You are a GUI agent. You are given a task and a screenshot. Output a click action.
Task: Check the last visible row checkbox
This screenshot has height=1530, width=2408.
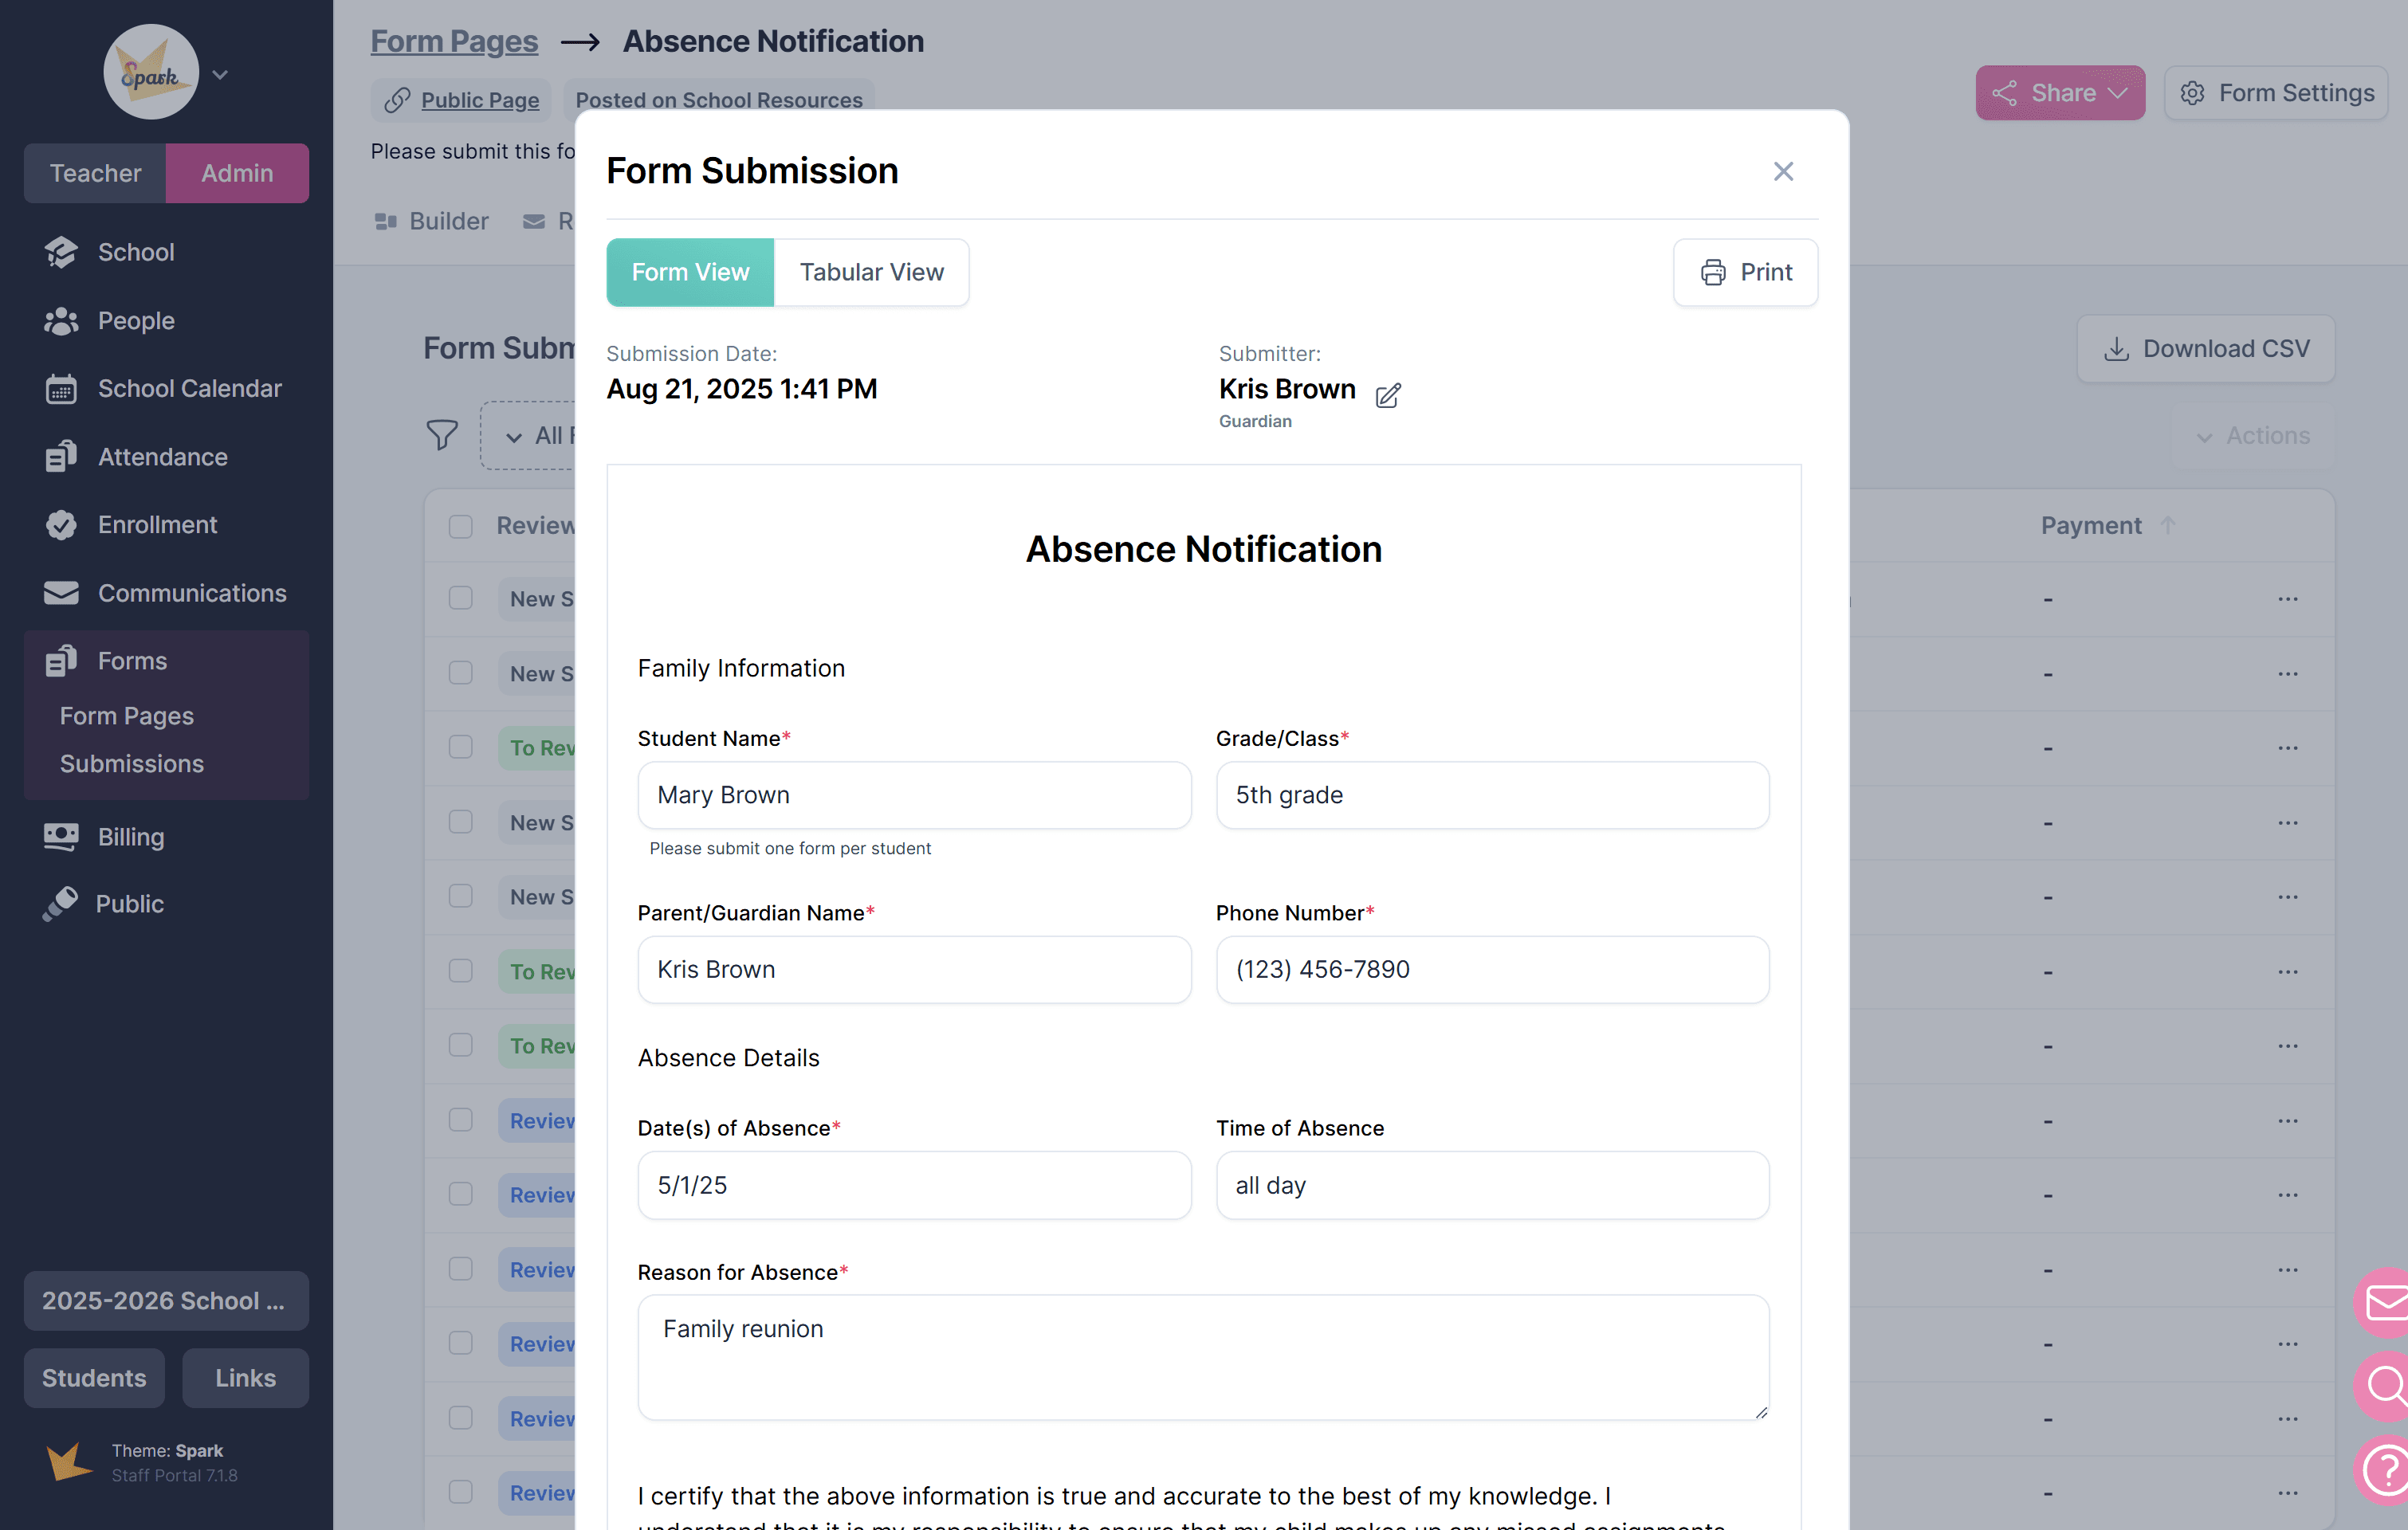coord(460,1492)
